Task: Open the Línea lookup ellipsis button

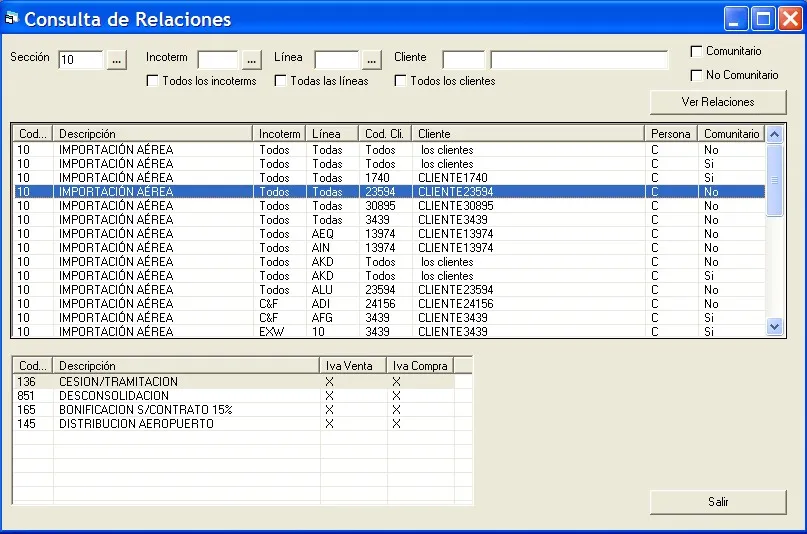Action: (x=372, y=60)
